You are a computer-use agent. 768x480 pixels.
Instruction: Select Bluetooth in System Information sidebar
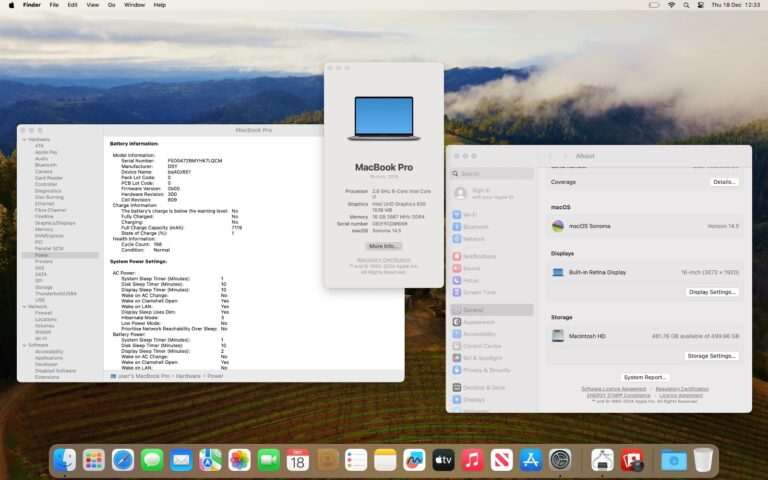46,165
